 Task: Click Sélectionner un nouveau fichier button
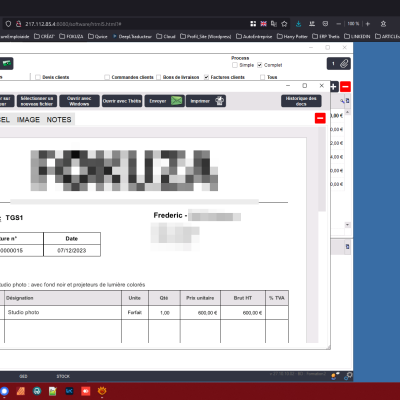tap(37, 101)
